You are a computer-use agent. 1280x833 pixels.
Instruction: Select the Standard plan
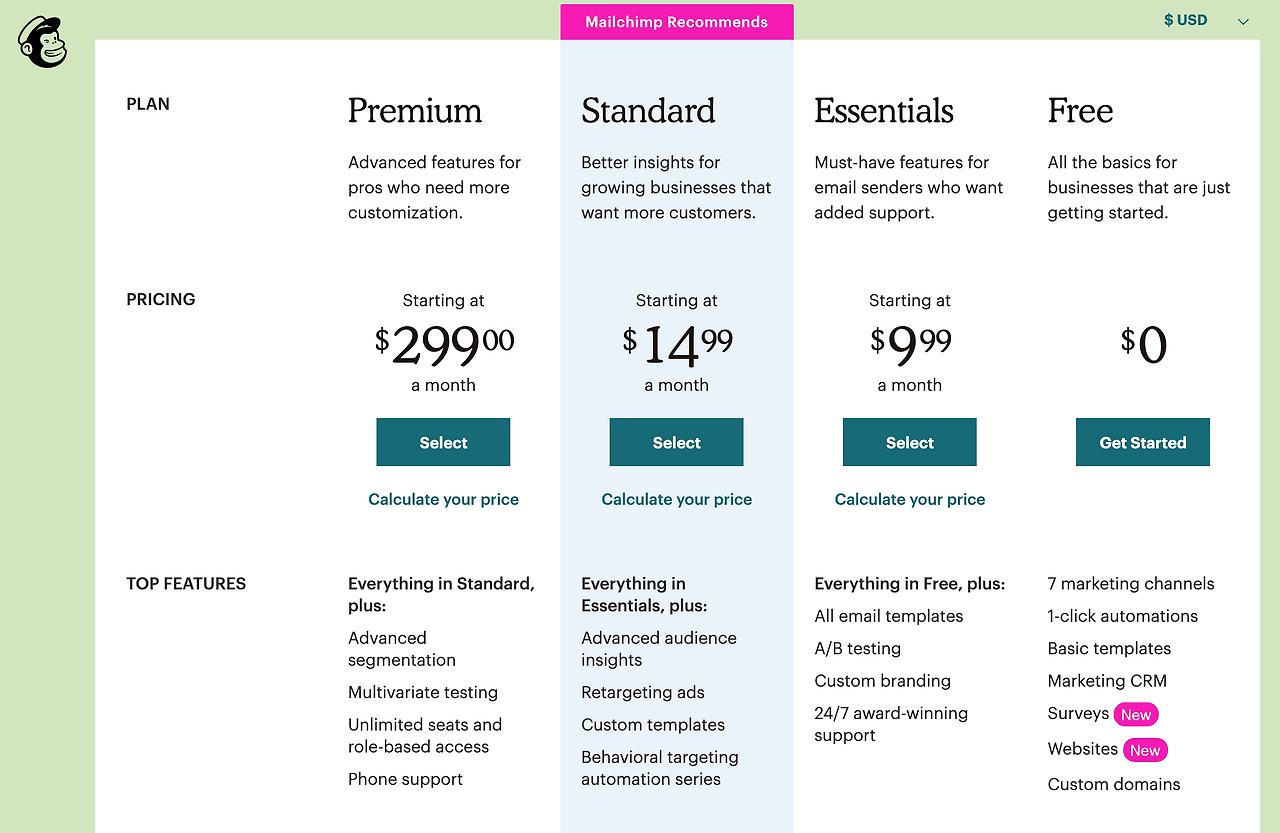(x=676, y=442)
